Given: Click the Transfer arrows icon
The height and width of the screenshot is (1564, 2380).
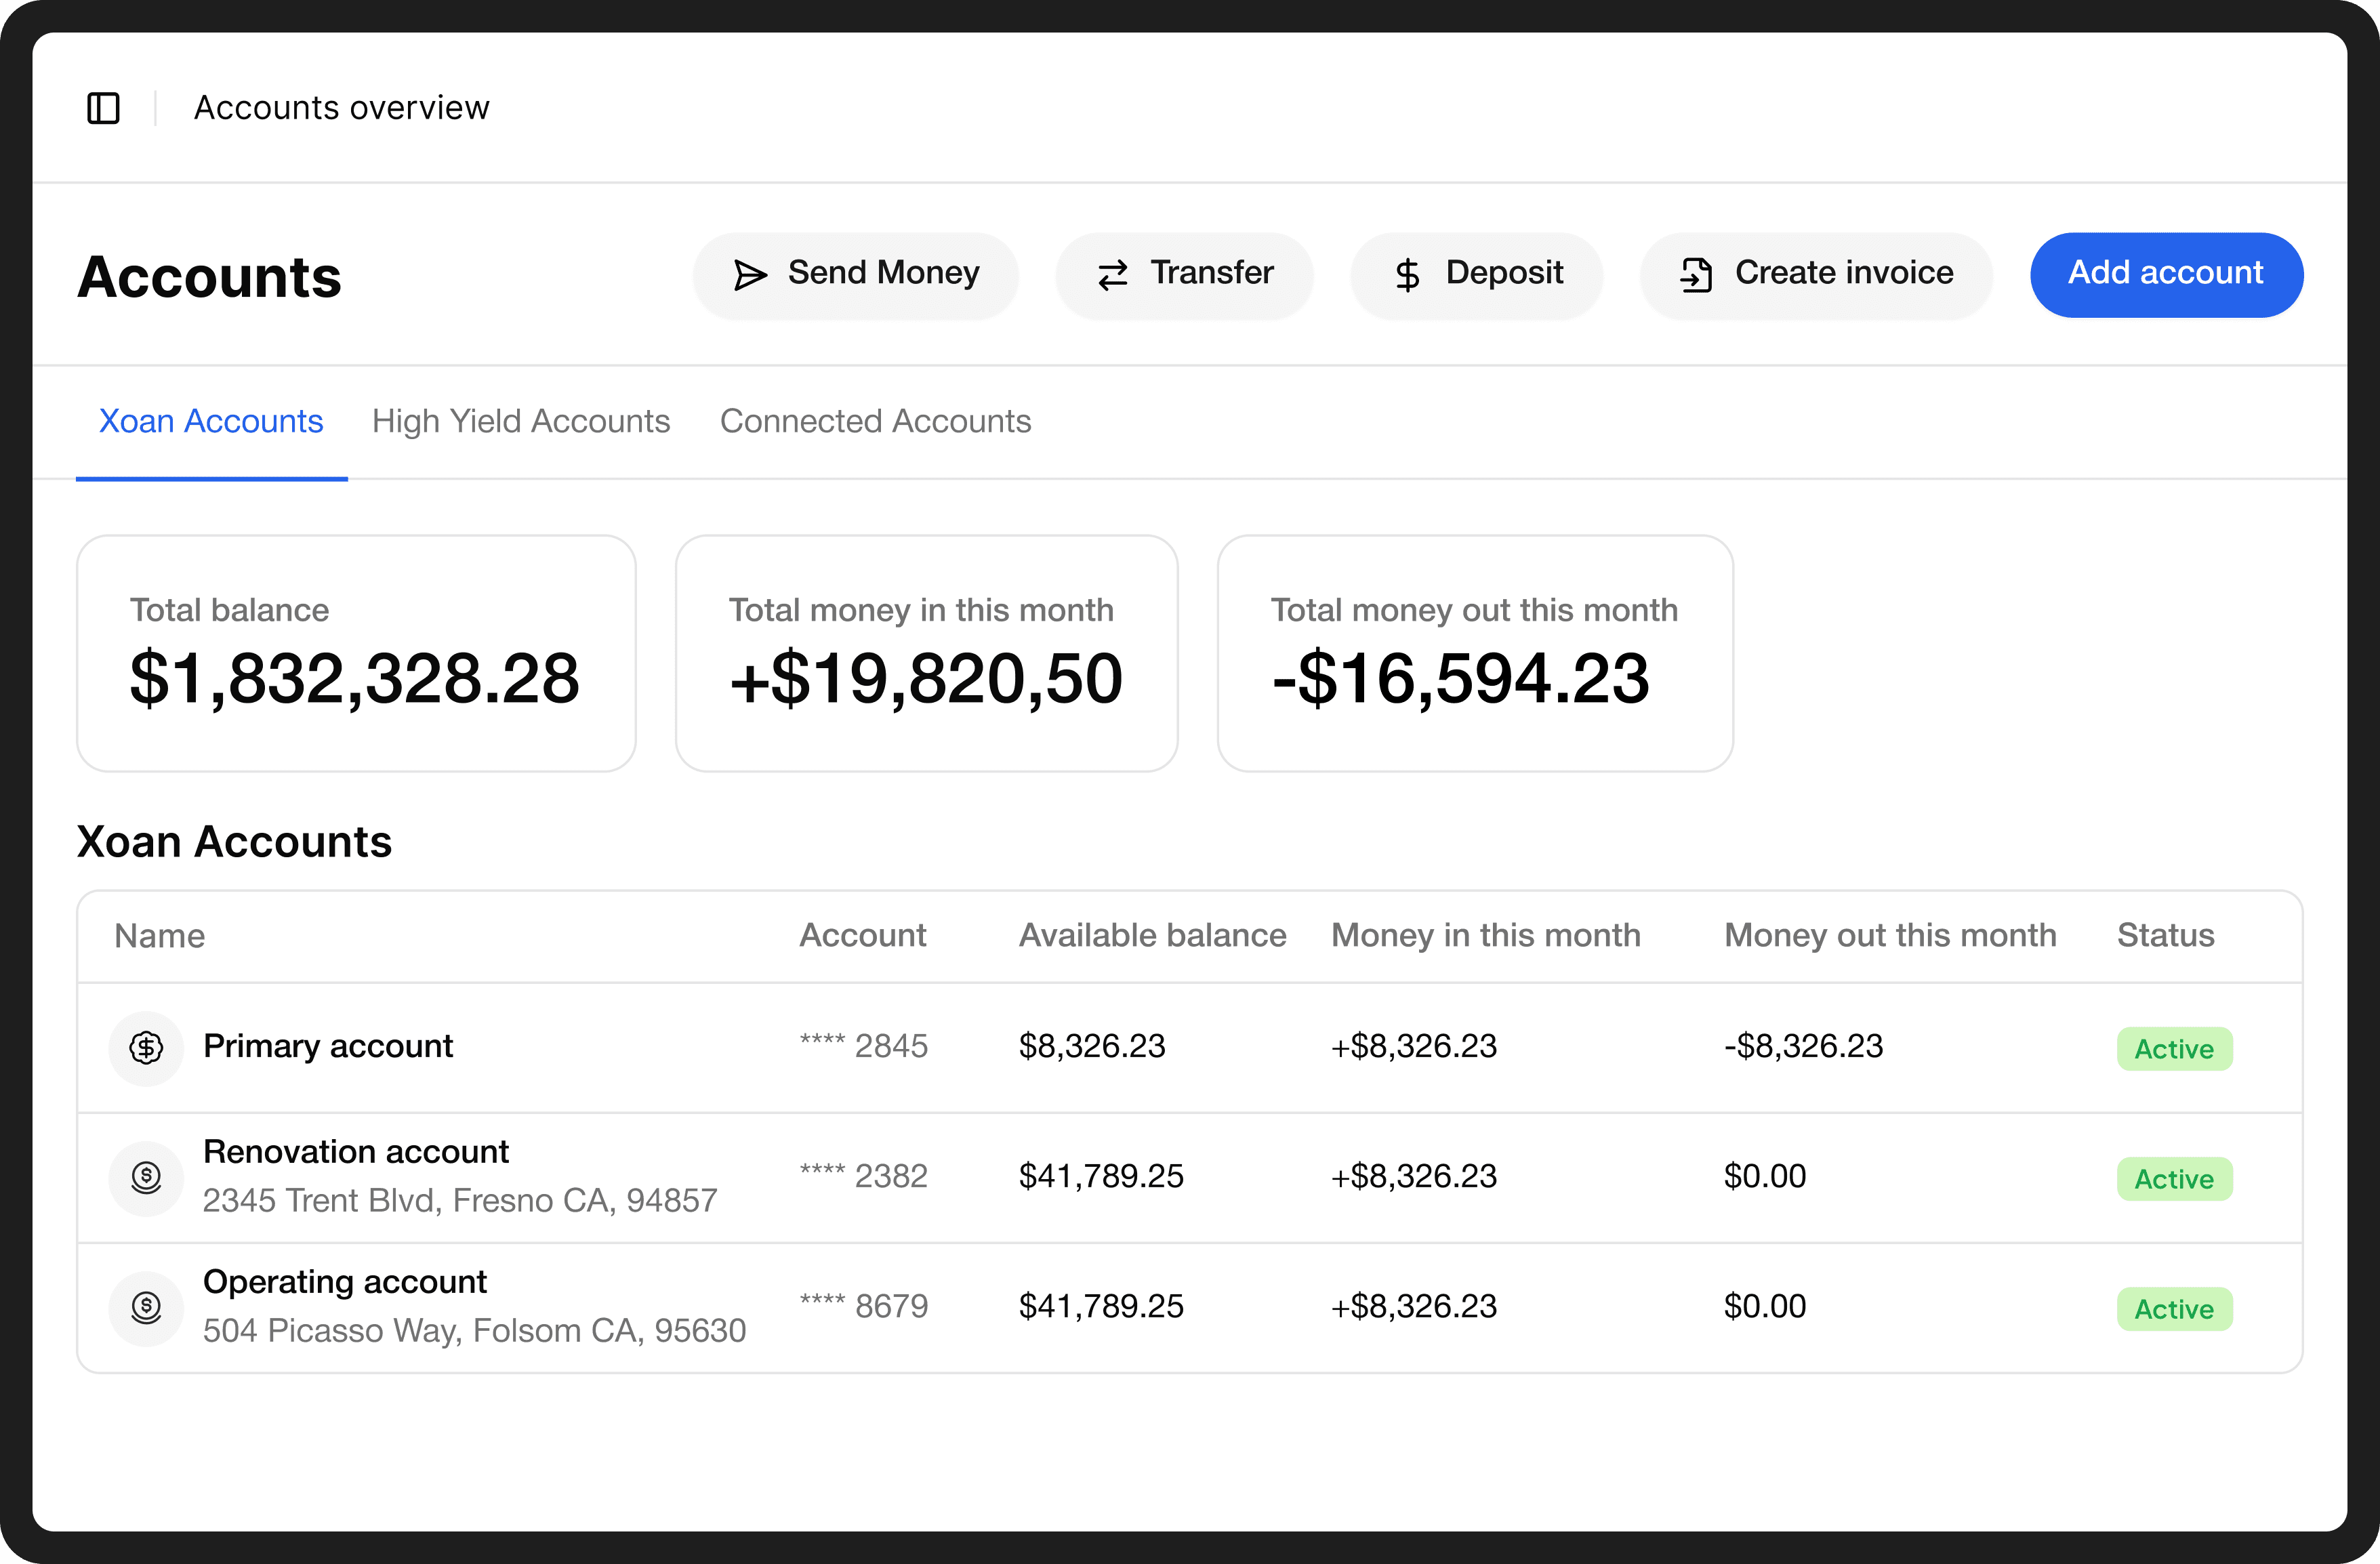Looking at the screenshot, I should tap(1112, 274).
